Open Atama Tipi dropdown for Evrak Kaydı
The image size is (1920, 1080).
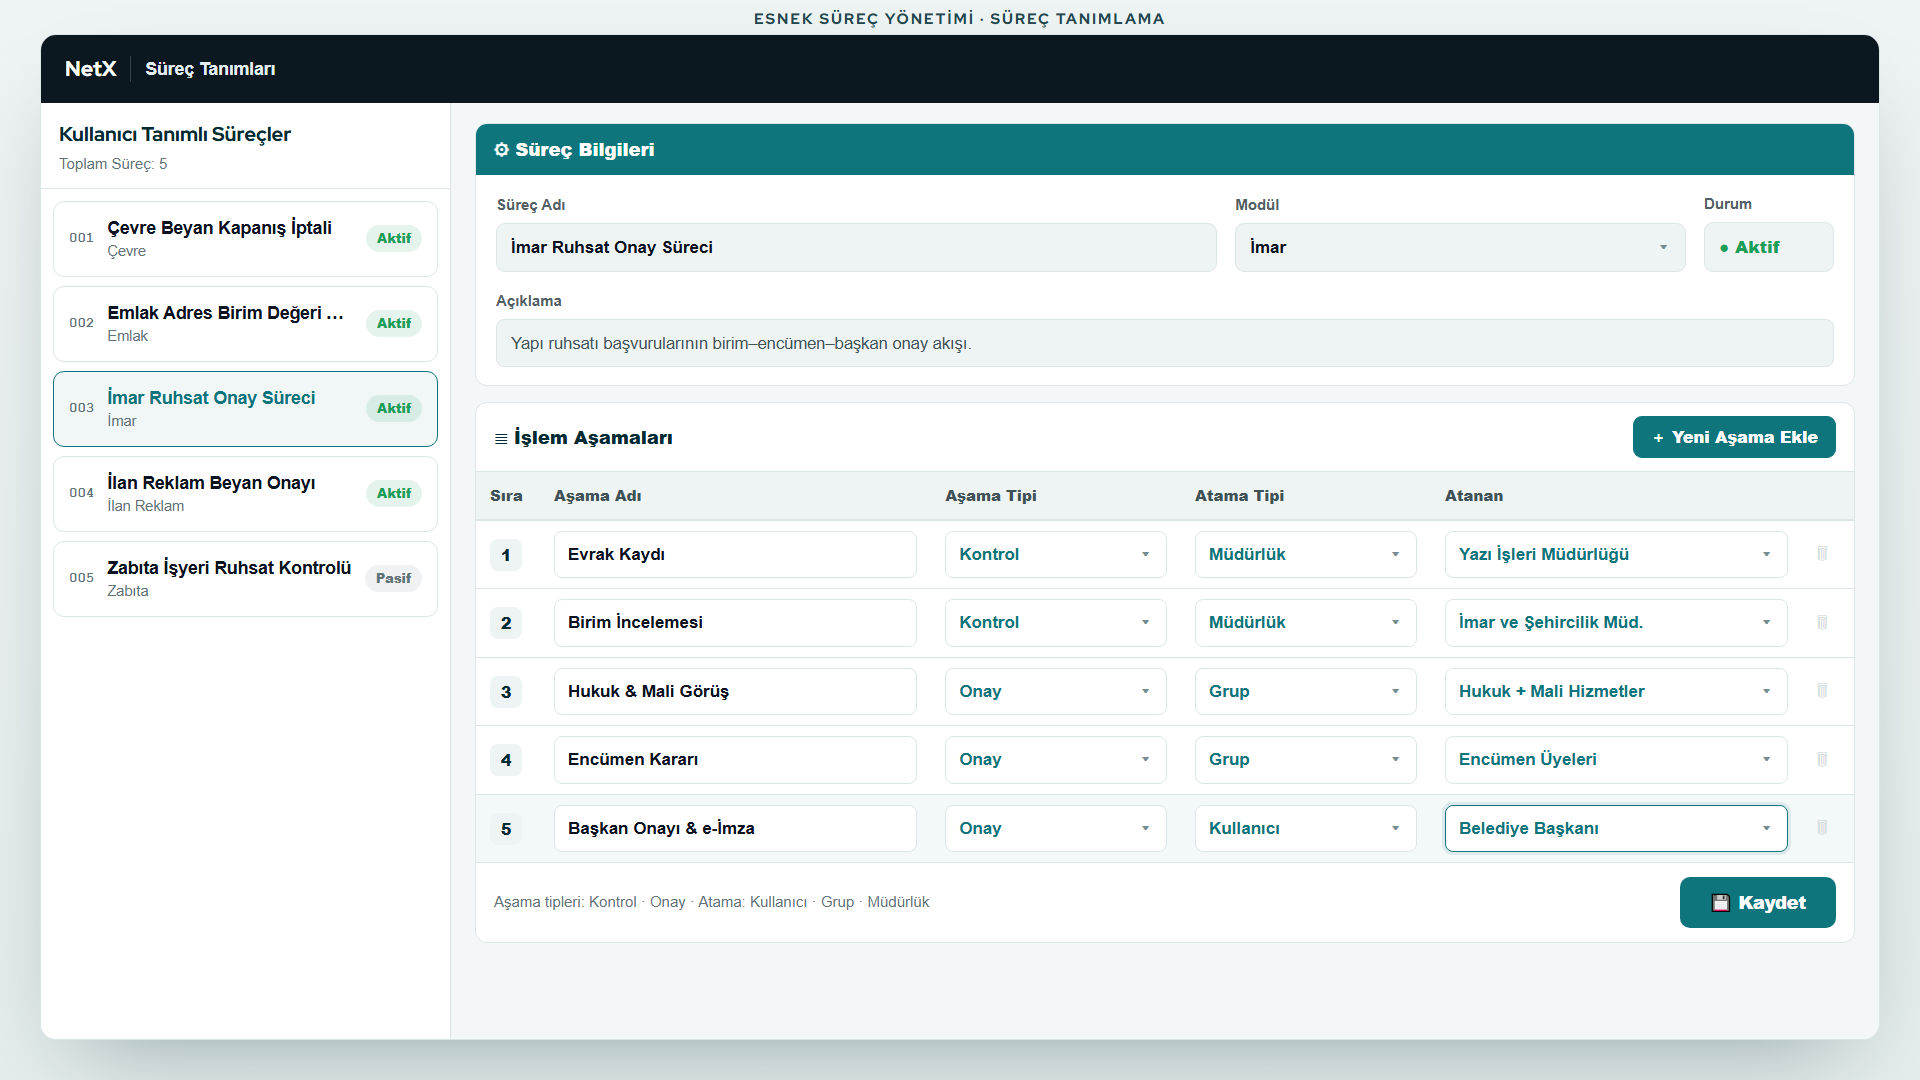[1305, 554]
